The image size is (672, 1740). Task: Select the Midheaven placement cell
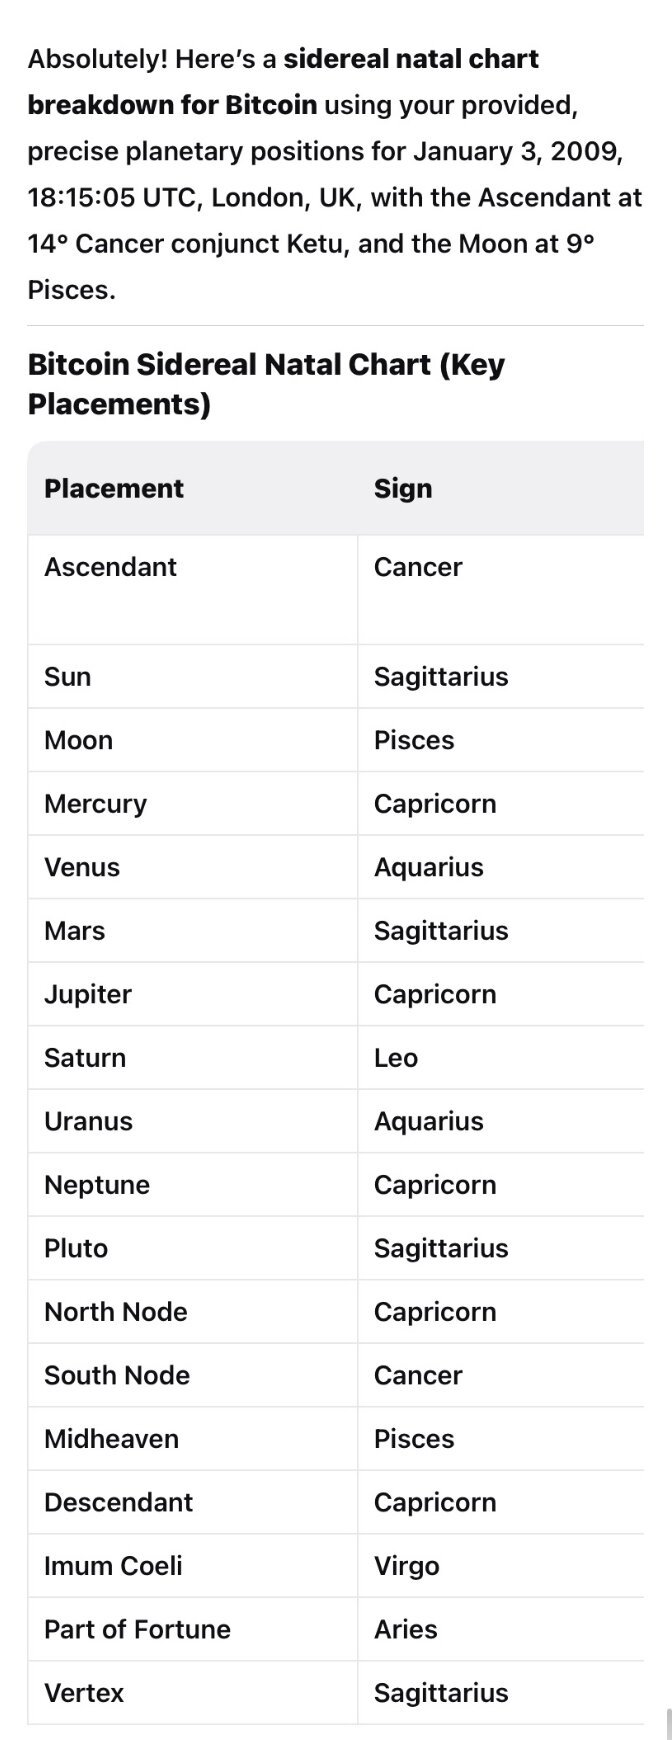coord(111,1439)
